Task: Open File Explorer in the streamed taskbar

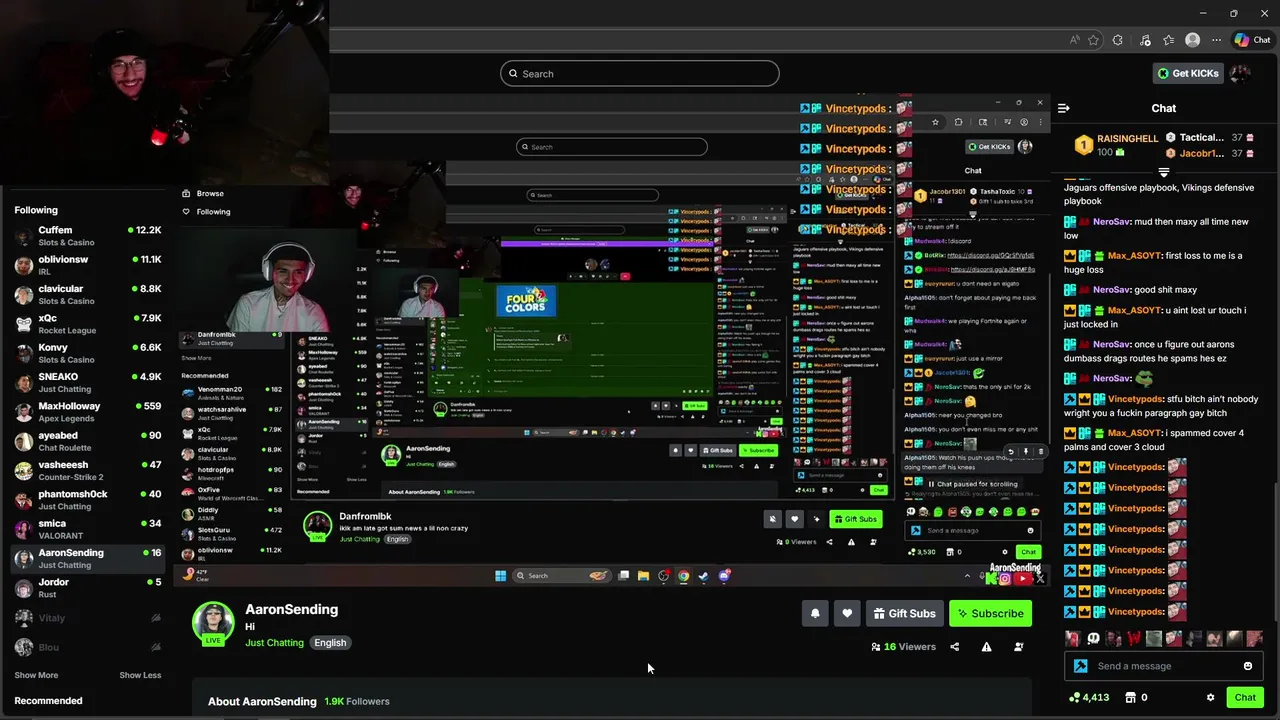Action: (643, 576)
